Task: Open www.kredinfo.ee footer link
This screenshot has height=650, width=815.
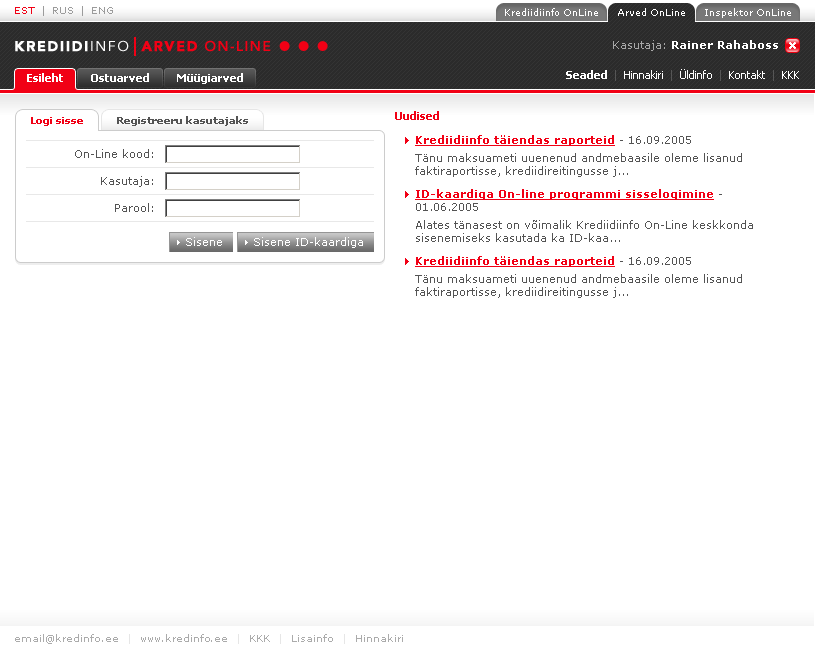Action: coord(184,639)
